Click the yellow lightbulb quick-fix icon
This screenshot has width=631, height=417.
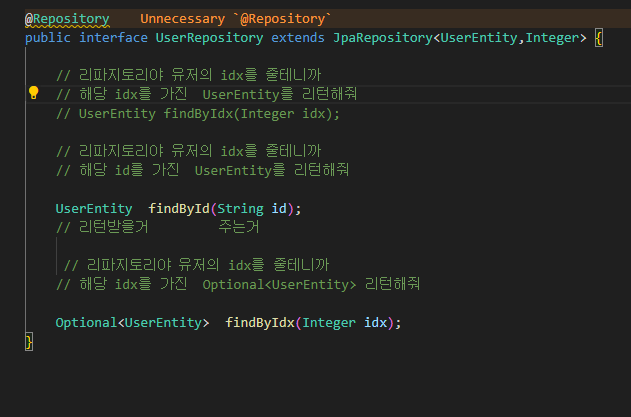(x=33, y=93)
